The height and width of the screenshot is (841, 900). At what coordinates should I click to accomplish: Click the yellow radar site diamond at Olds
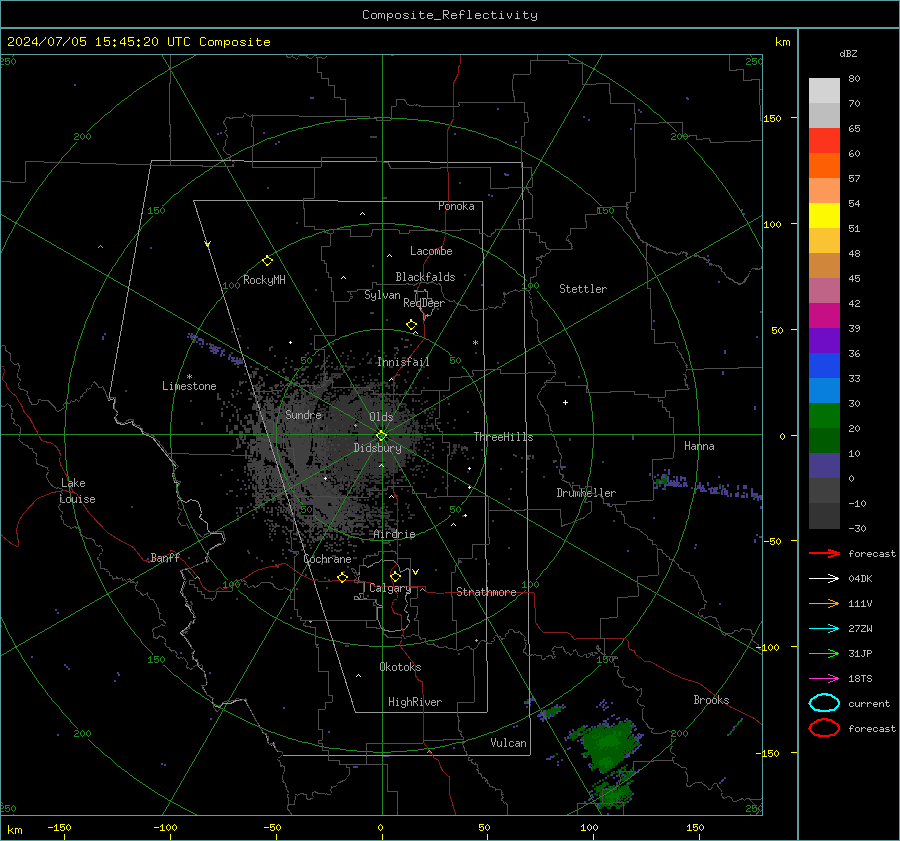381,436
